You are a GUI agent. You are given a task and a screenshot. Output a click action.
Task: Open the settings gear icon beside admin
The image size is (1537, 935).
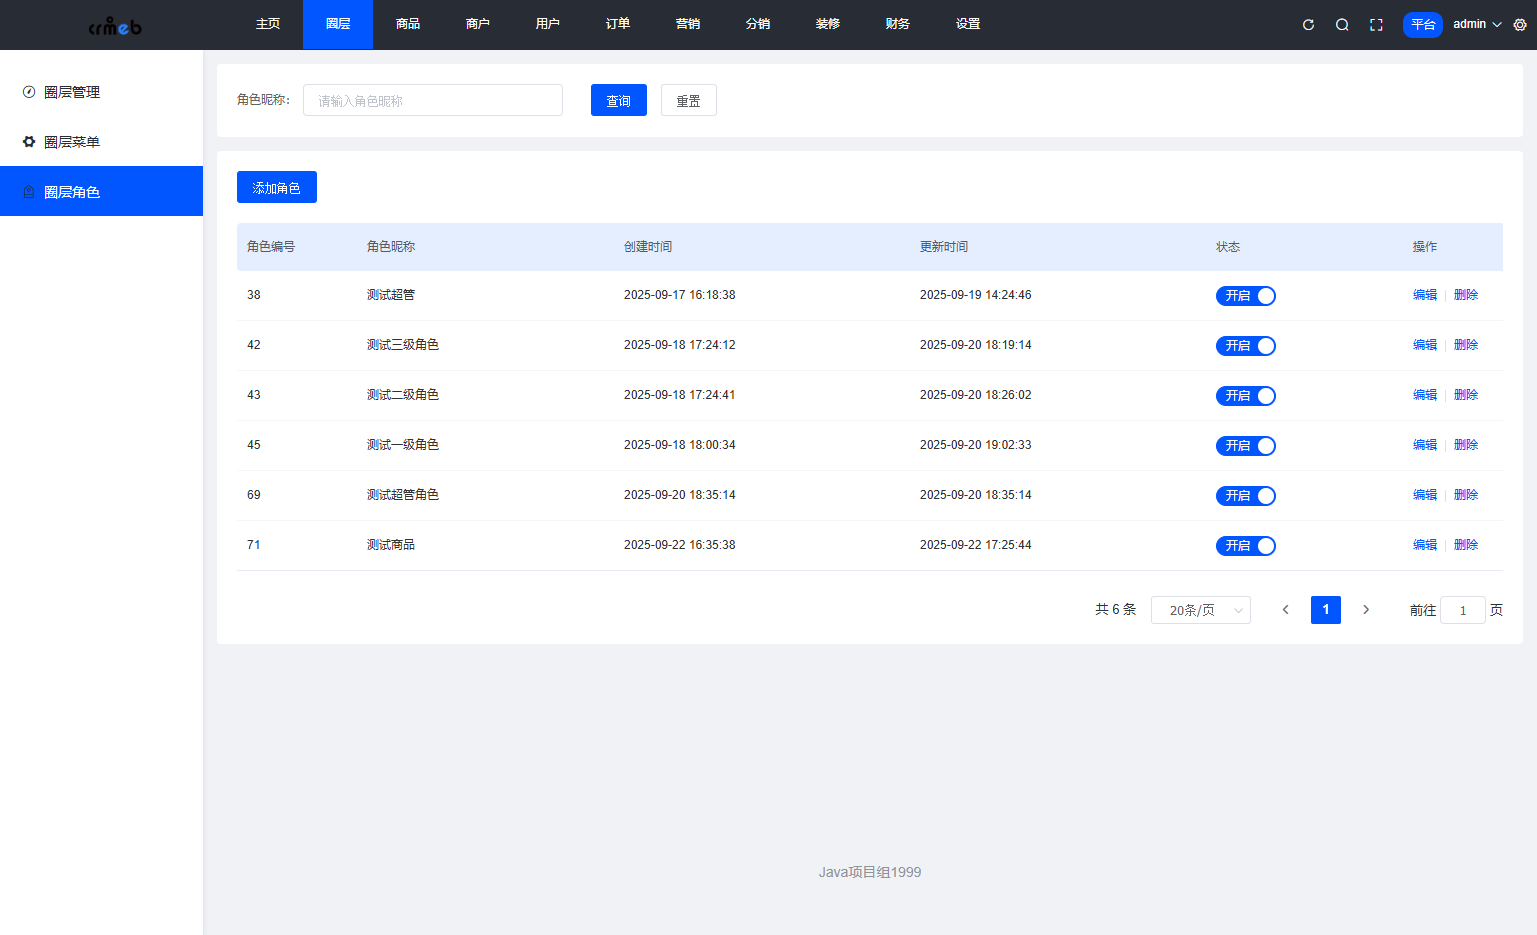pos(1520,25)
